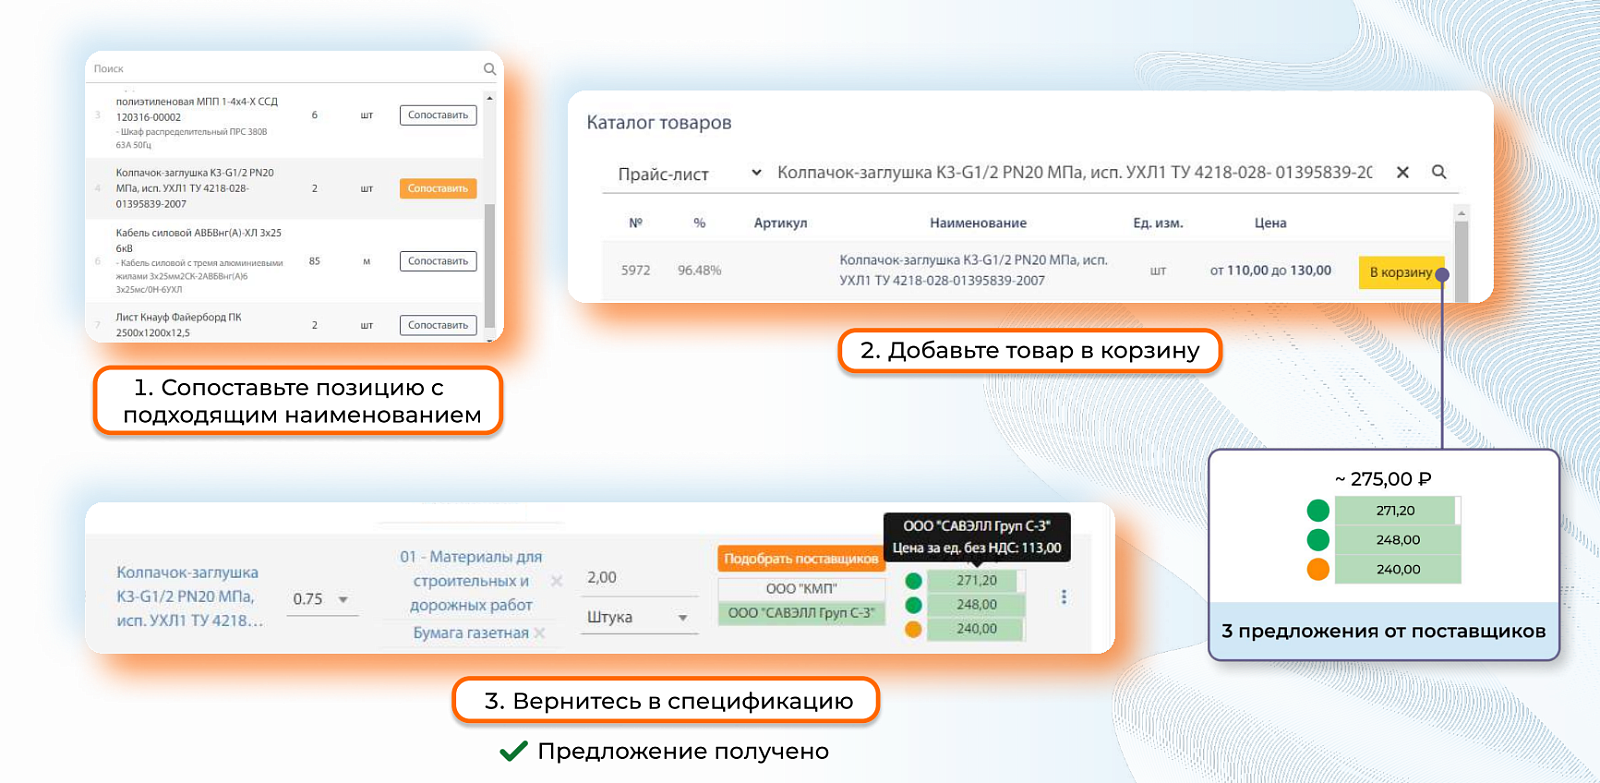Screen dimensions: 1600x783
Task: Click match percentage 96.48%
Action: pos(699,270)
